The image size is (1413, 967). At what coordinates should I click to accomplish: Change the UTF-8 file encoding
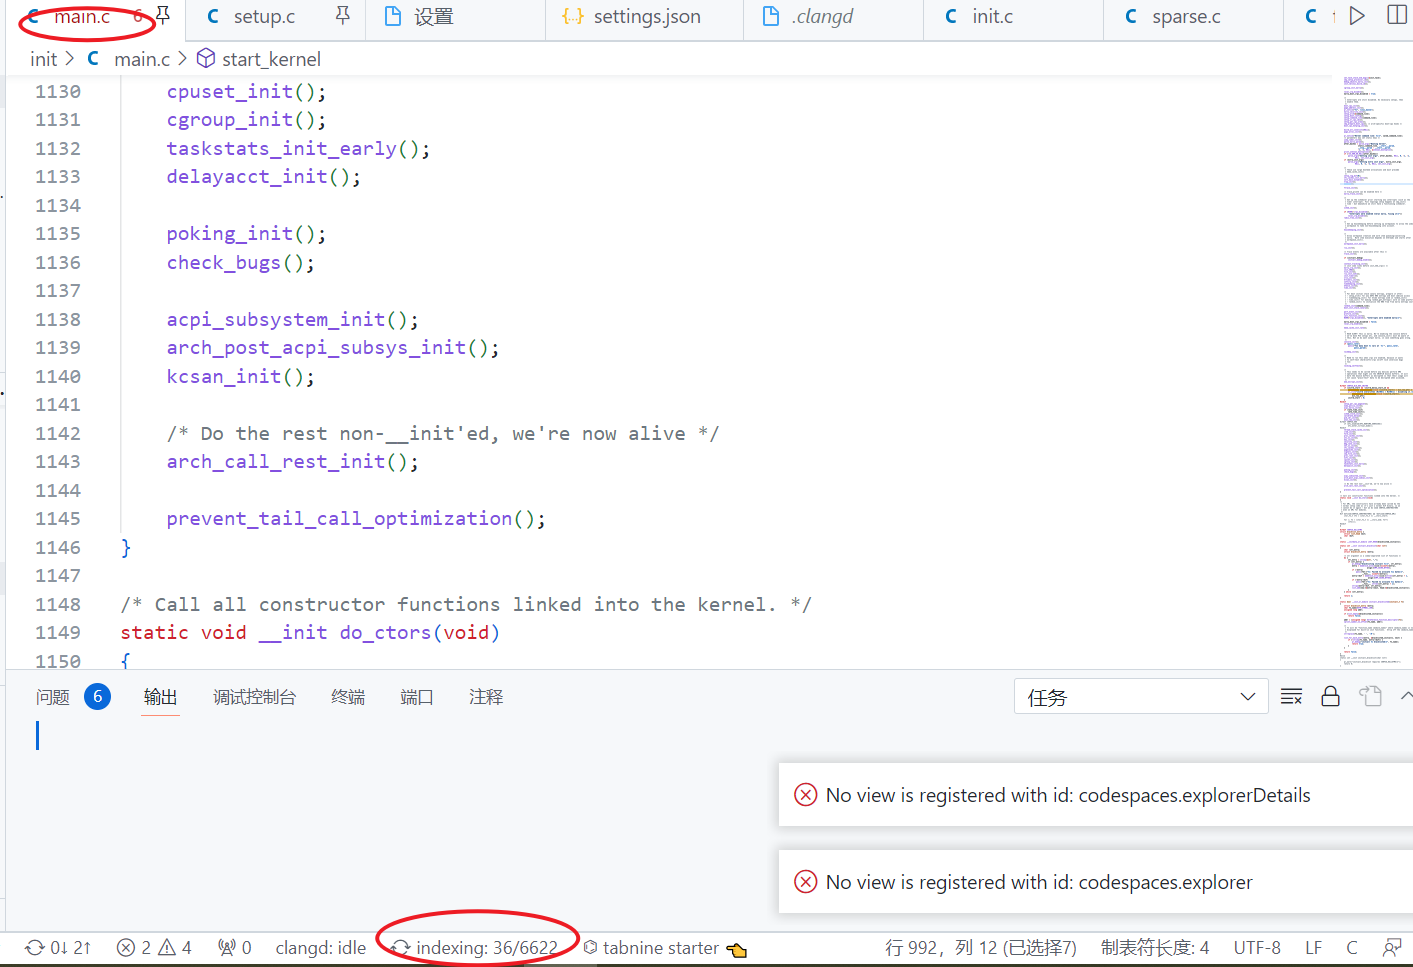[x=1257, y=947]
